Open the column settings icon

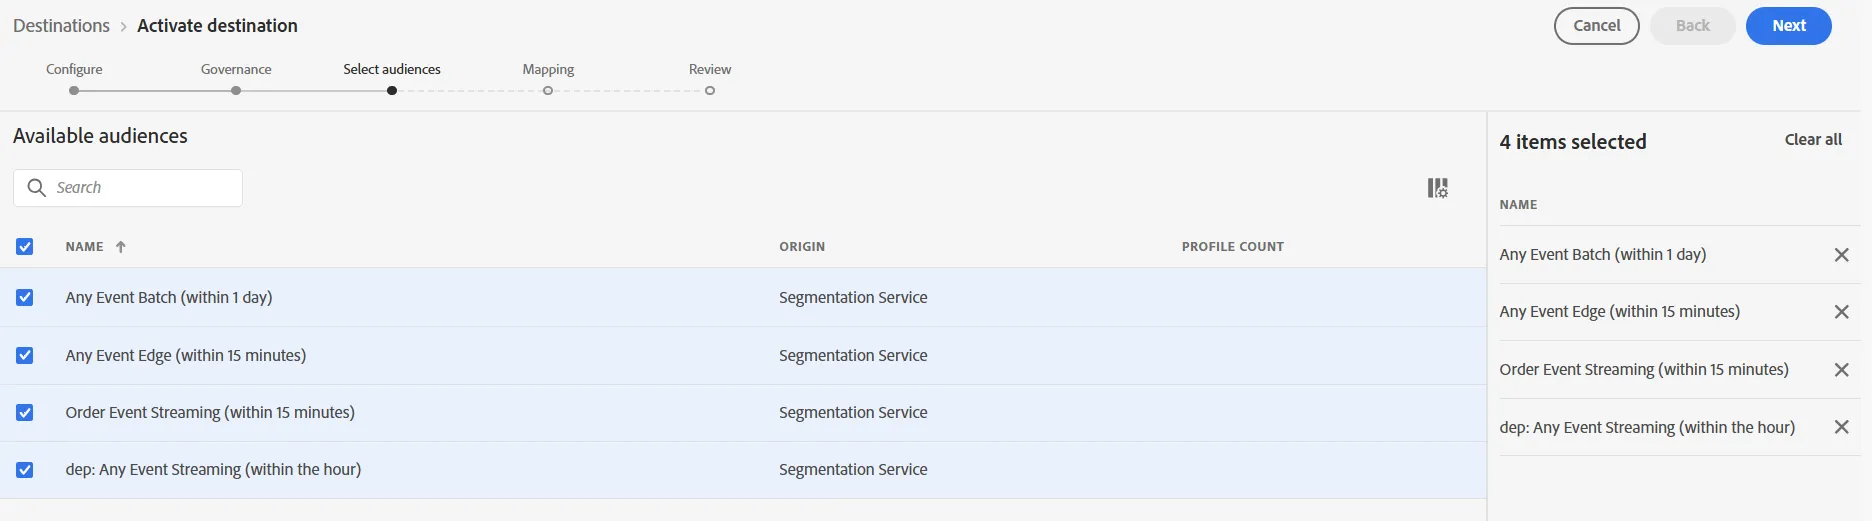[x=1437, y=188]
